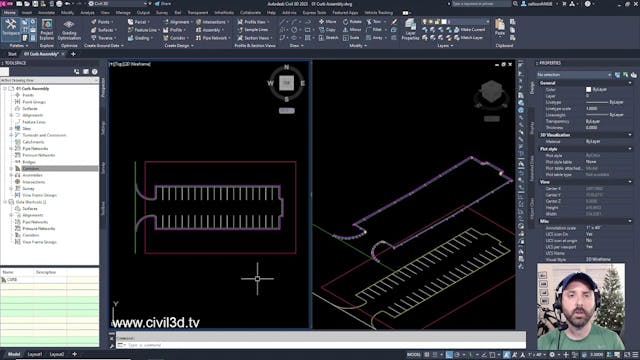
Task: Select CURB row in item list
Action: [x=49, y=280]
